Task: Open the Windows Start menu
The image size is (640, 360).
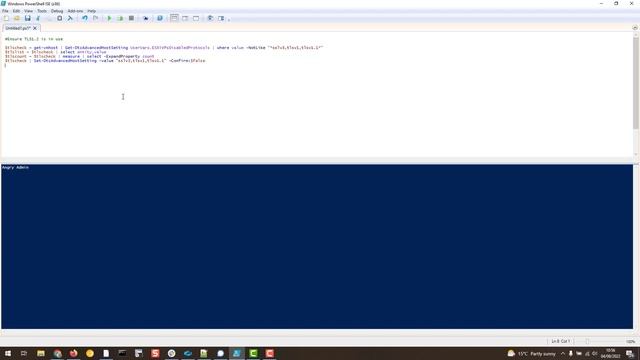Action: coord(7,353)
